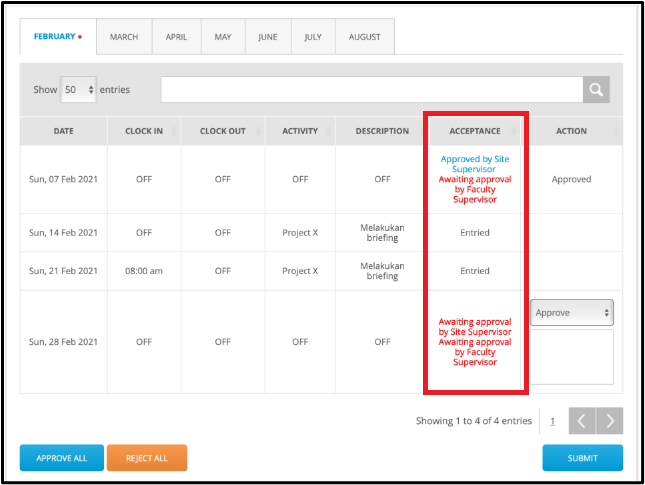645x485 pixels.
Task: Click the search magnifier icon button
Action: [596, 89]
